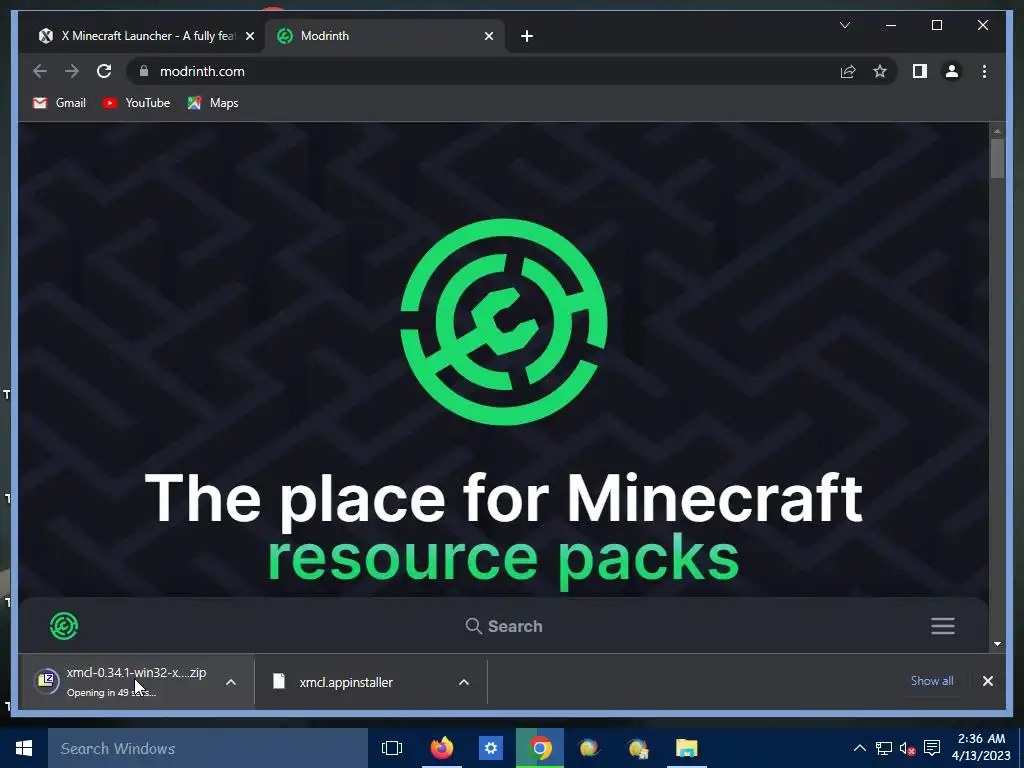Open the Modrinth hamburger menu
The image size is (1024, 768).
tap(942, 626)
